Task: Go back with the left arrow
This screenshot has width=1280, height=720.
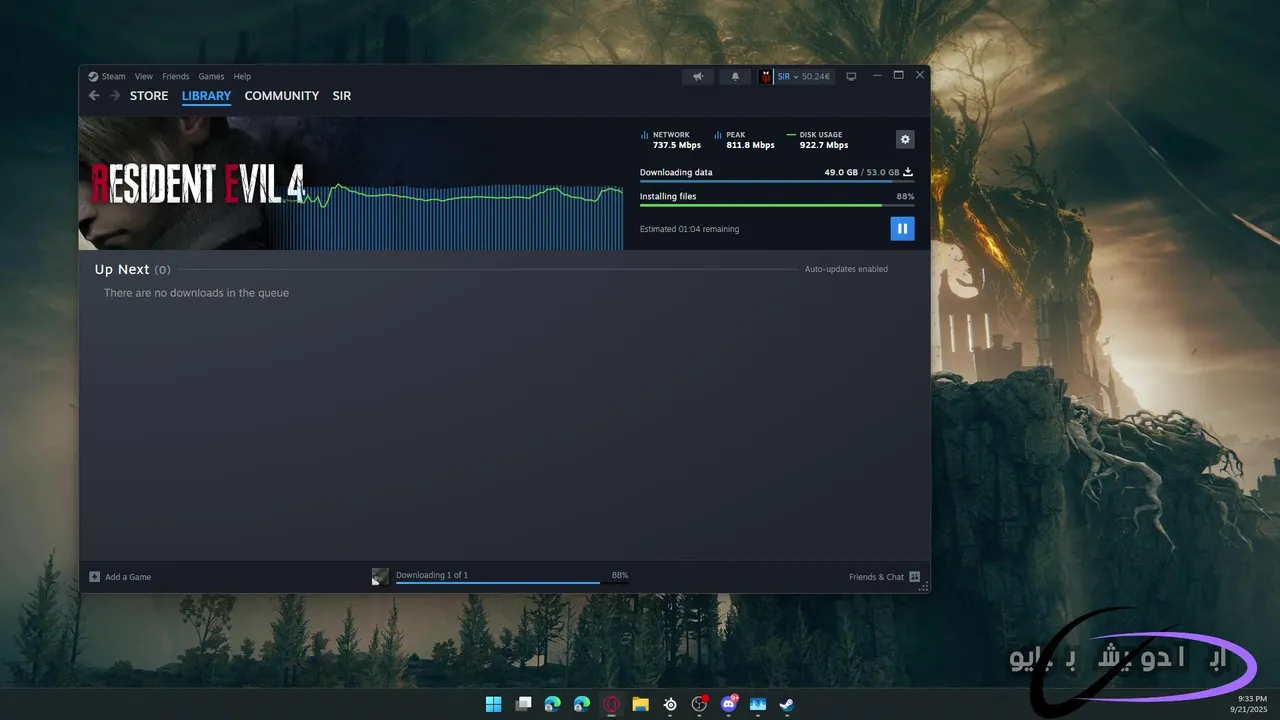Action: coord(94,96)
